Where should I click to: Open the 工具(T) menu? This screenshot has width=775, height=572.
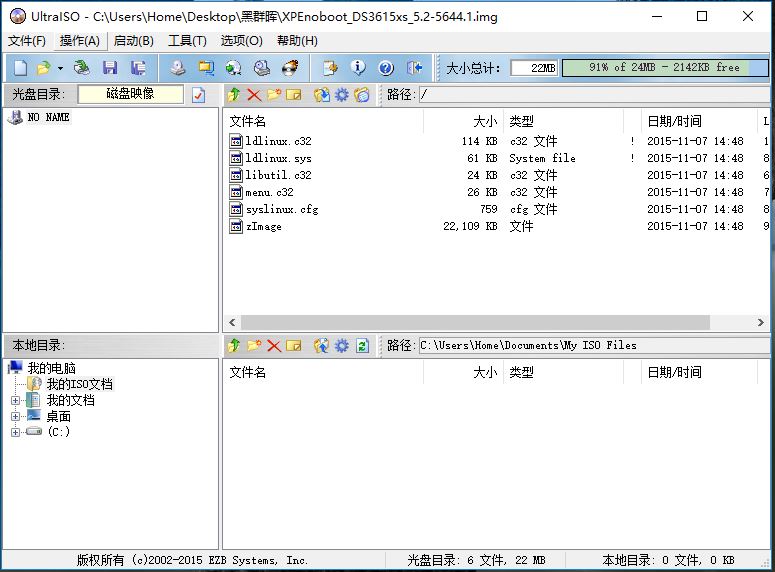[x=187, y=41]
